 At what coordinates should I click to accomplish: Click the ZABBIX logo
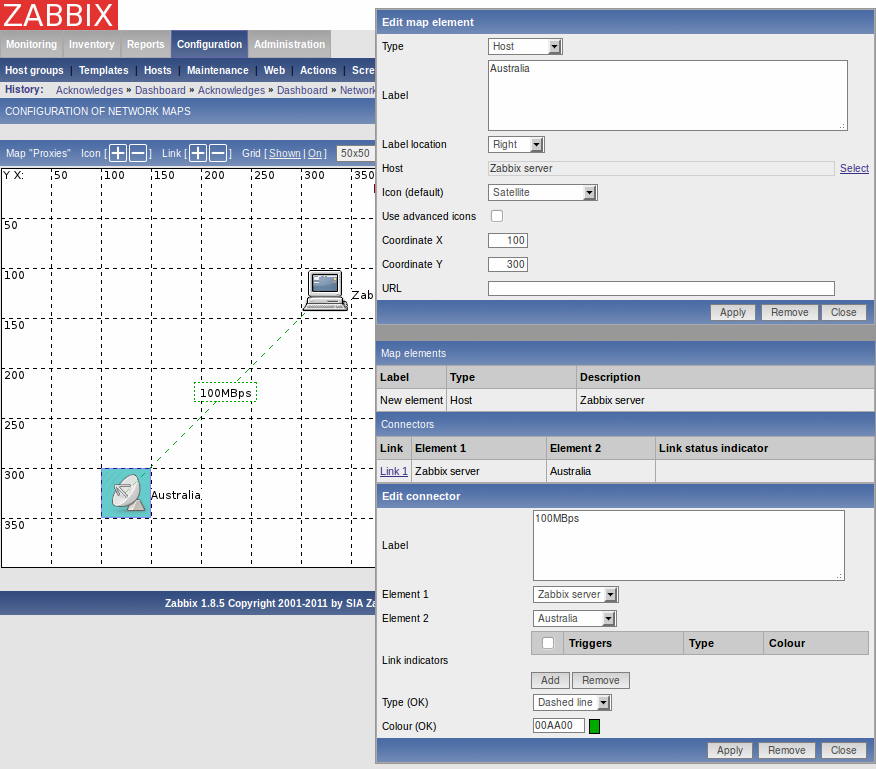[59, 15]
